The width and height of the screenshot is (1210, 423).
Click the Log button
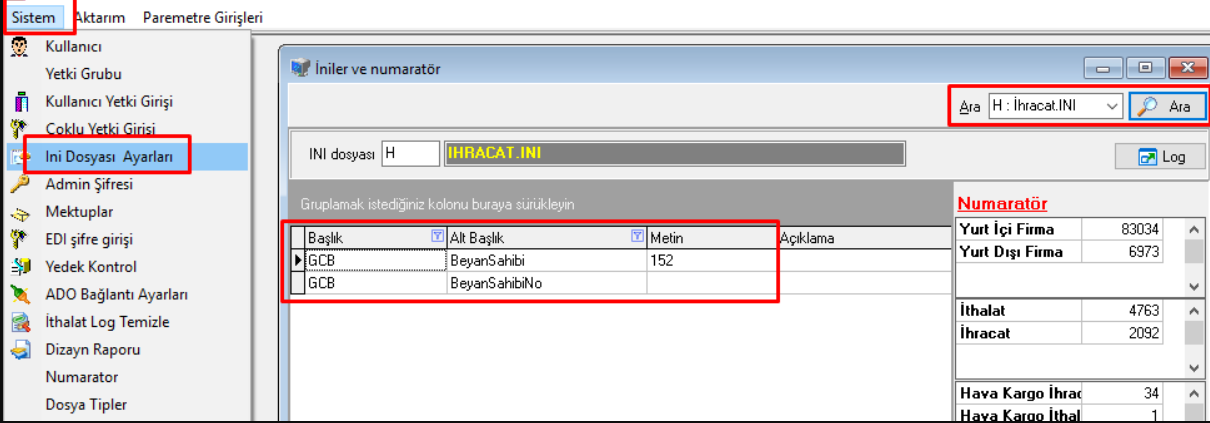coord(1160,157)
